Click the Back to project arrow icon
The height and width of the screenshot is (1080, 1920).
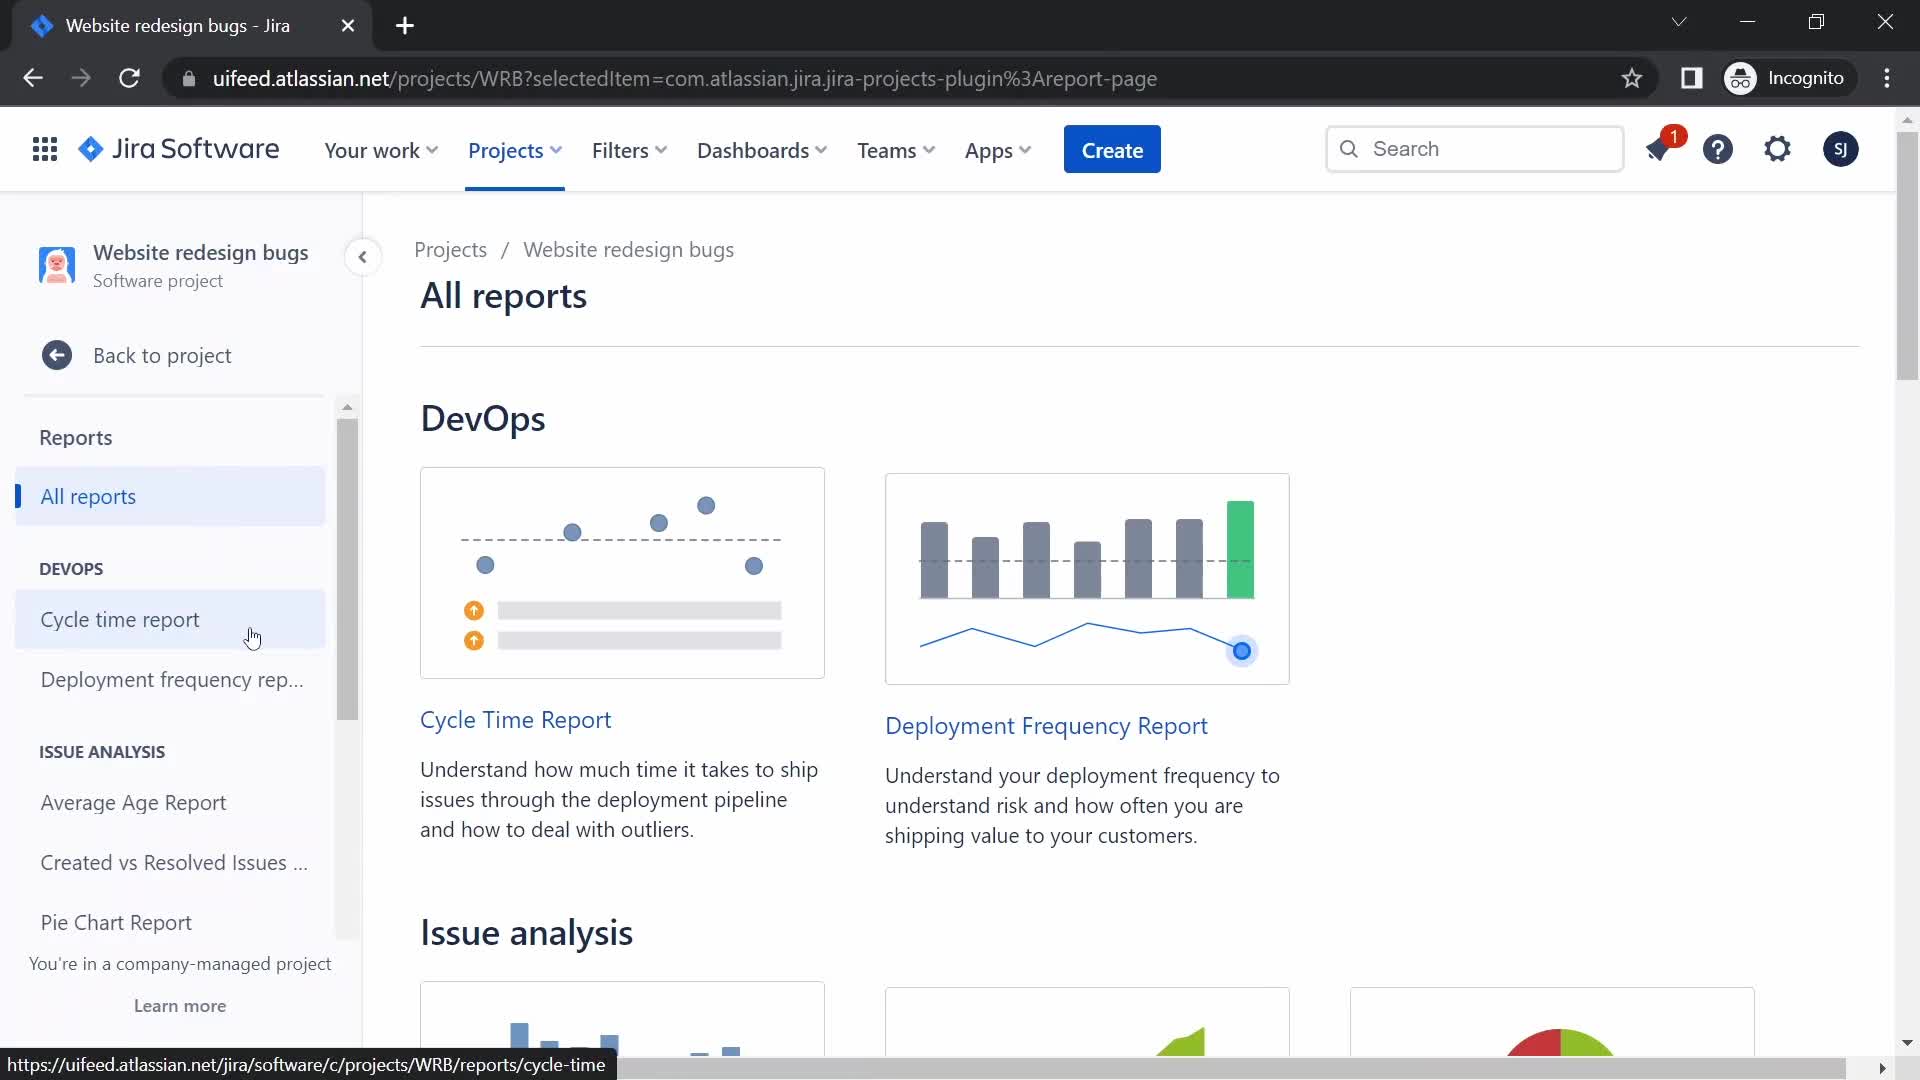pyautogui.click(x=55, y=353)
